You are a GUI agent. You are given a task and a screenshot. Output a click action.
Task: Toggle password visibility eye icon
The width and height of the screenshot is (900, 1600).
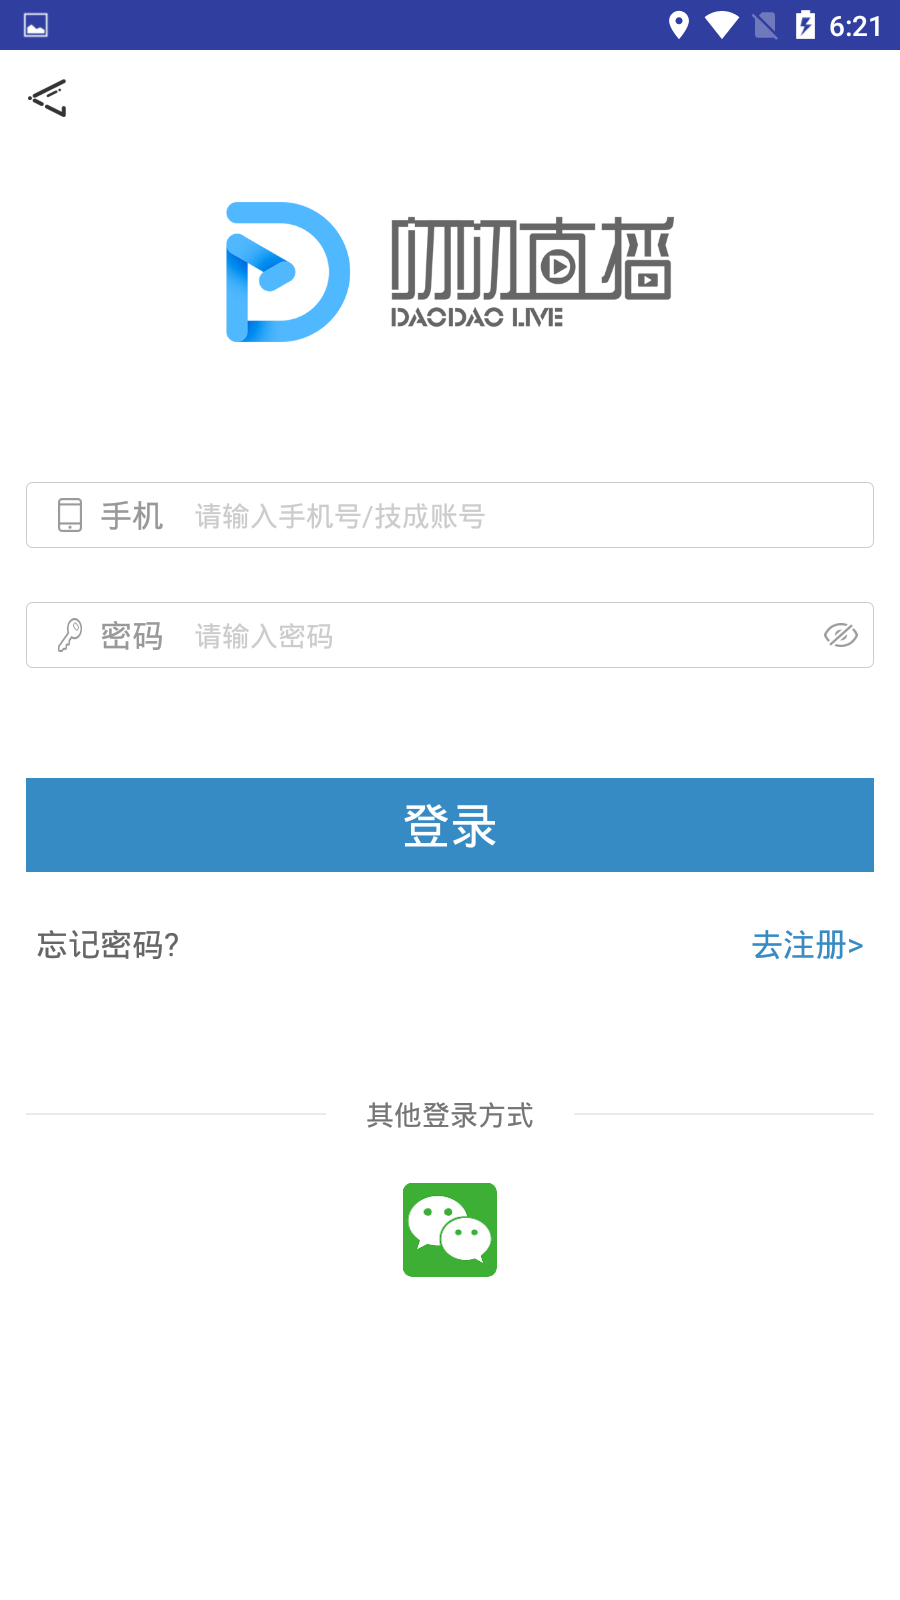pos(840,635)
